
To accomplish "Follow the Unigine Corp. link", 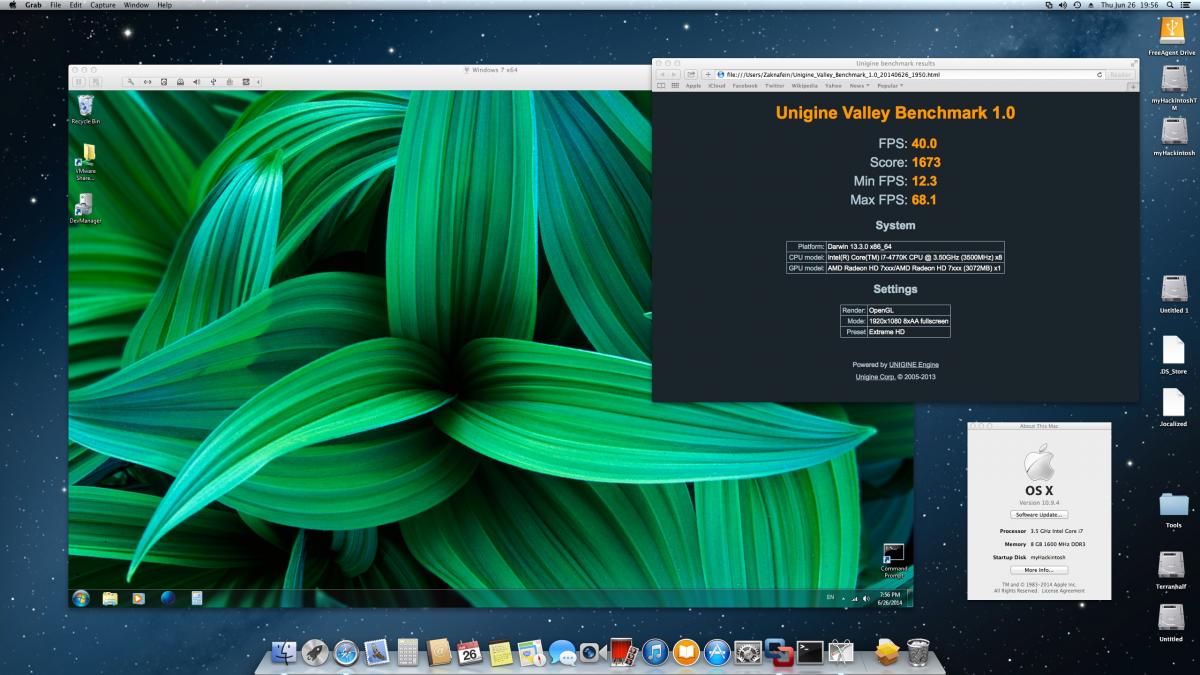I will [x=875, y=377].
